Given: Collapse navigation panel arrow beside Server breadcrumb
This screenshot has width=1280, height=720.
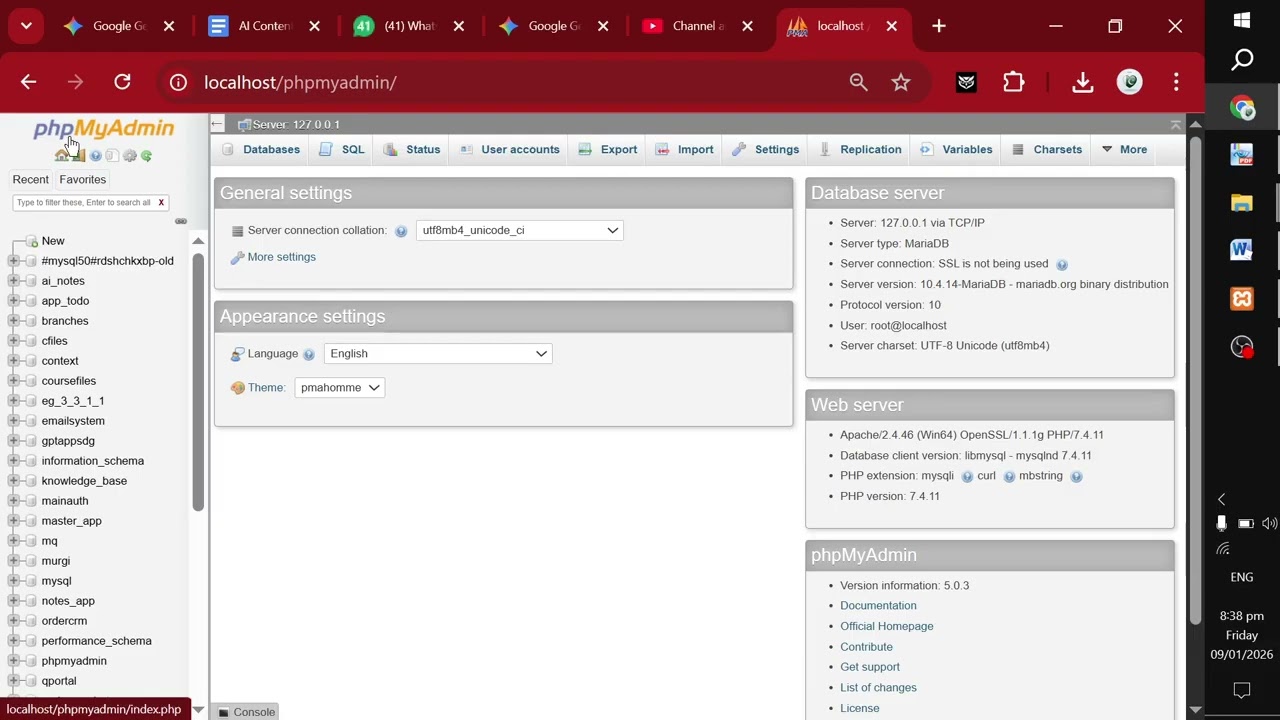Looking at the screenshot, I should 217,124.
